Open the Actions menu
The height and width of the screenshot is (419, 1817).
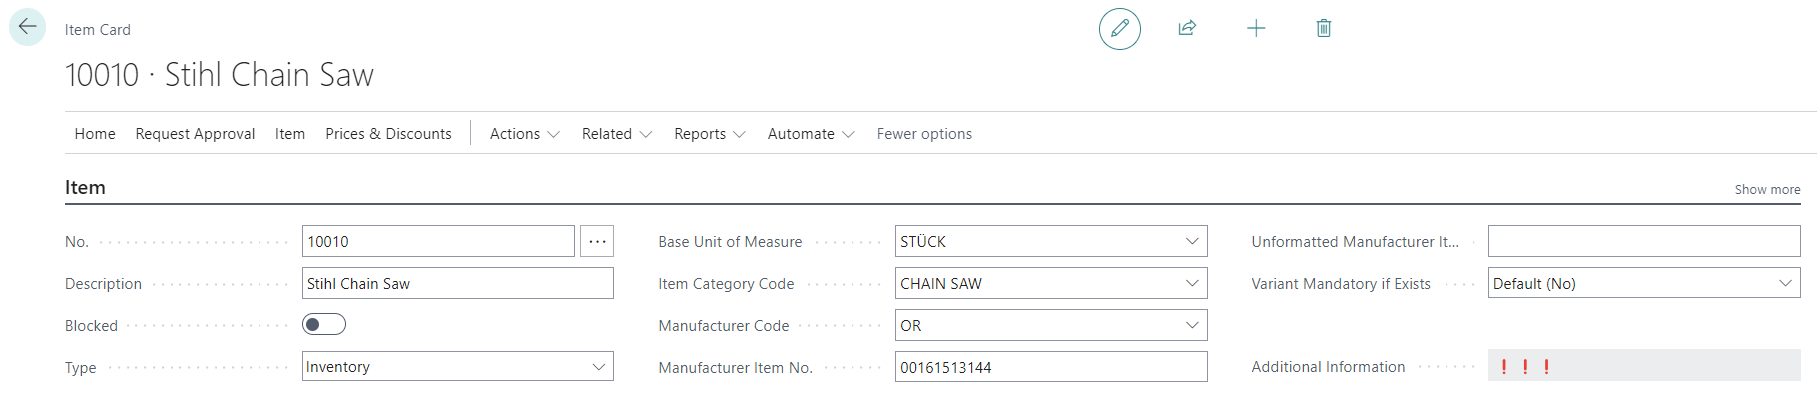524,134
